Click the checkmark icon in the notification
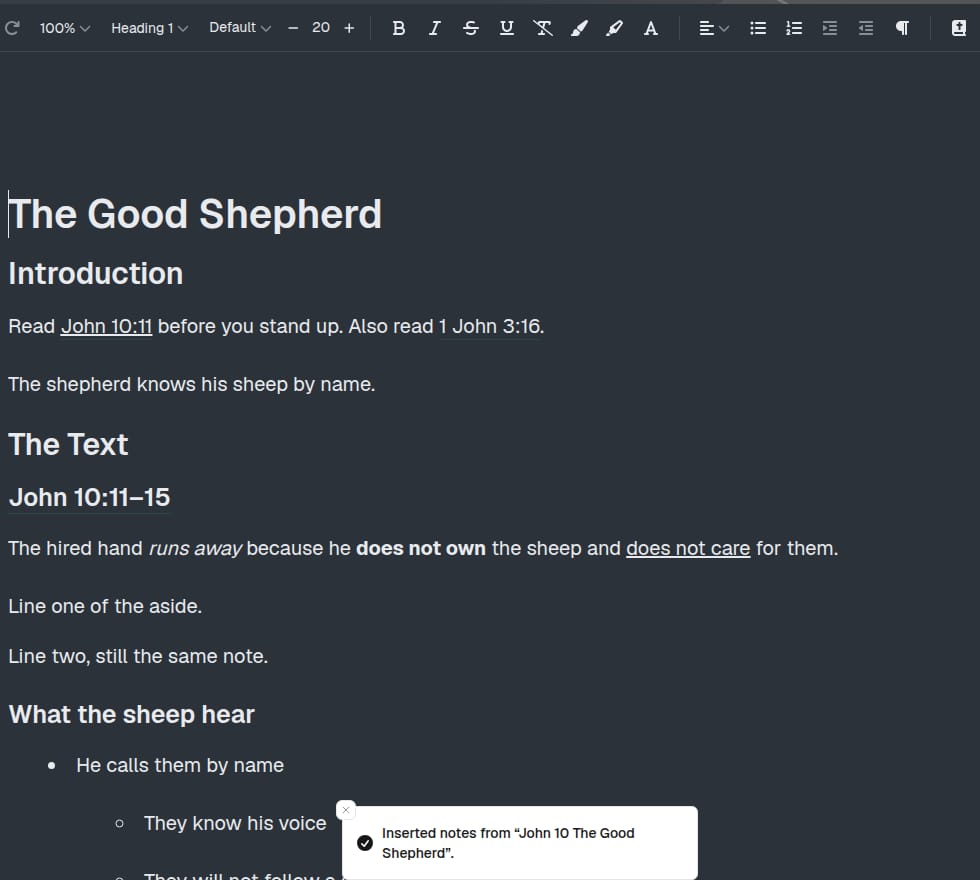This screenshot has width=980, height=880. 365,843
